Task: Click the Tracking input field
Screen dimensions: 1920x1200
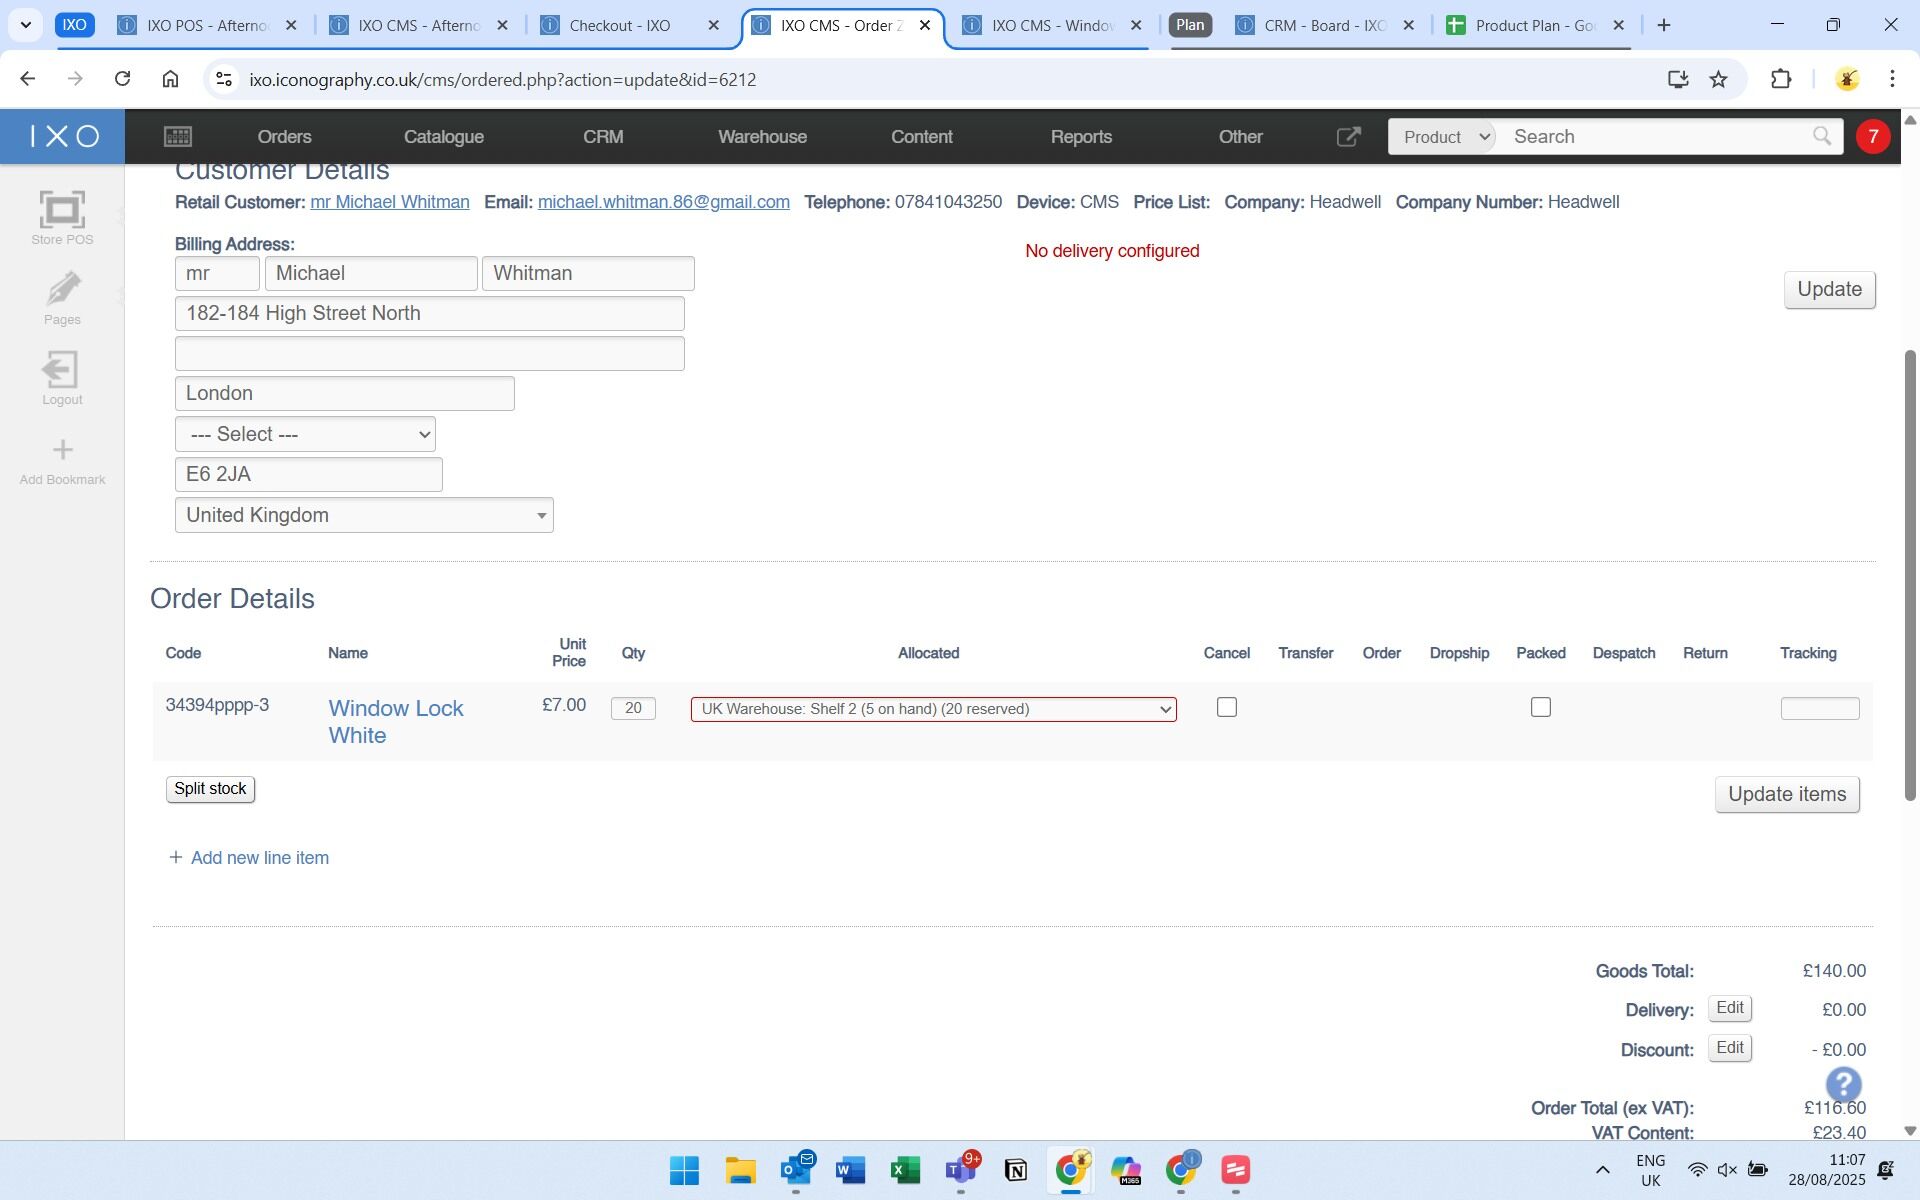Action: [x=1819, y=710]
